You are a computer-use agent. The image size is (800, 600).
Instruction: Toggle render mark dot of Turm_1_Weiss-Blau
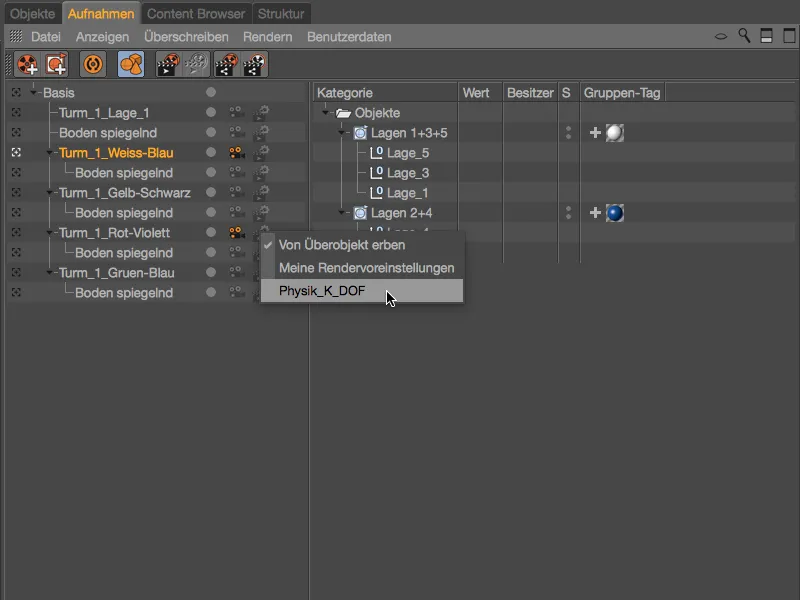click(x=211, y=152)
